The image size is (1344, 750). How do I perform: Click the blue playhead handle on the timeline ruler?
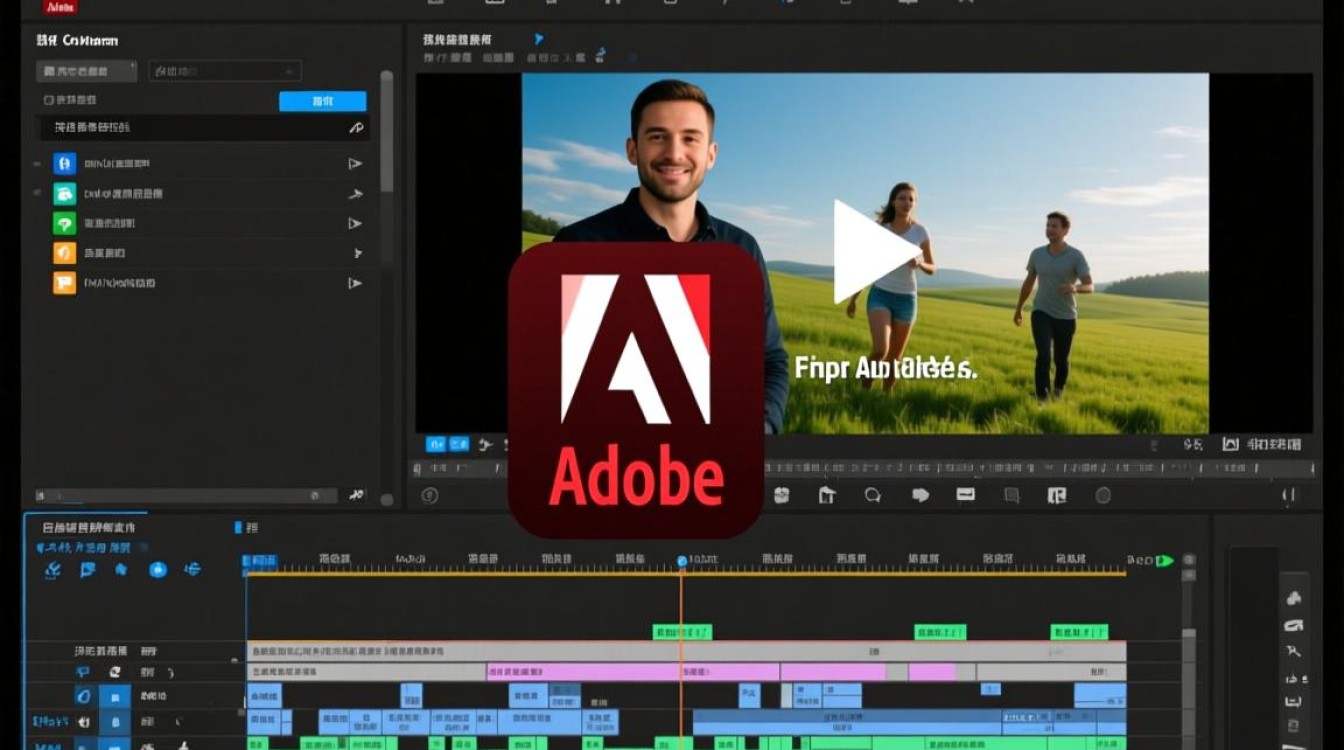pyautogui.click(x=682, y=562)
